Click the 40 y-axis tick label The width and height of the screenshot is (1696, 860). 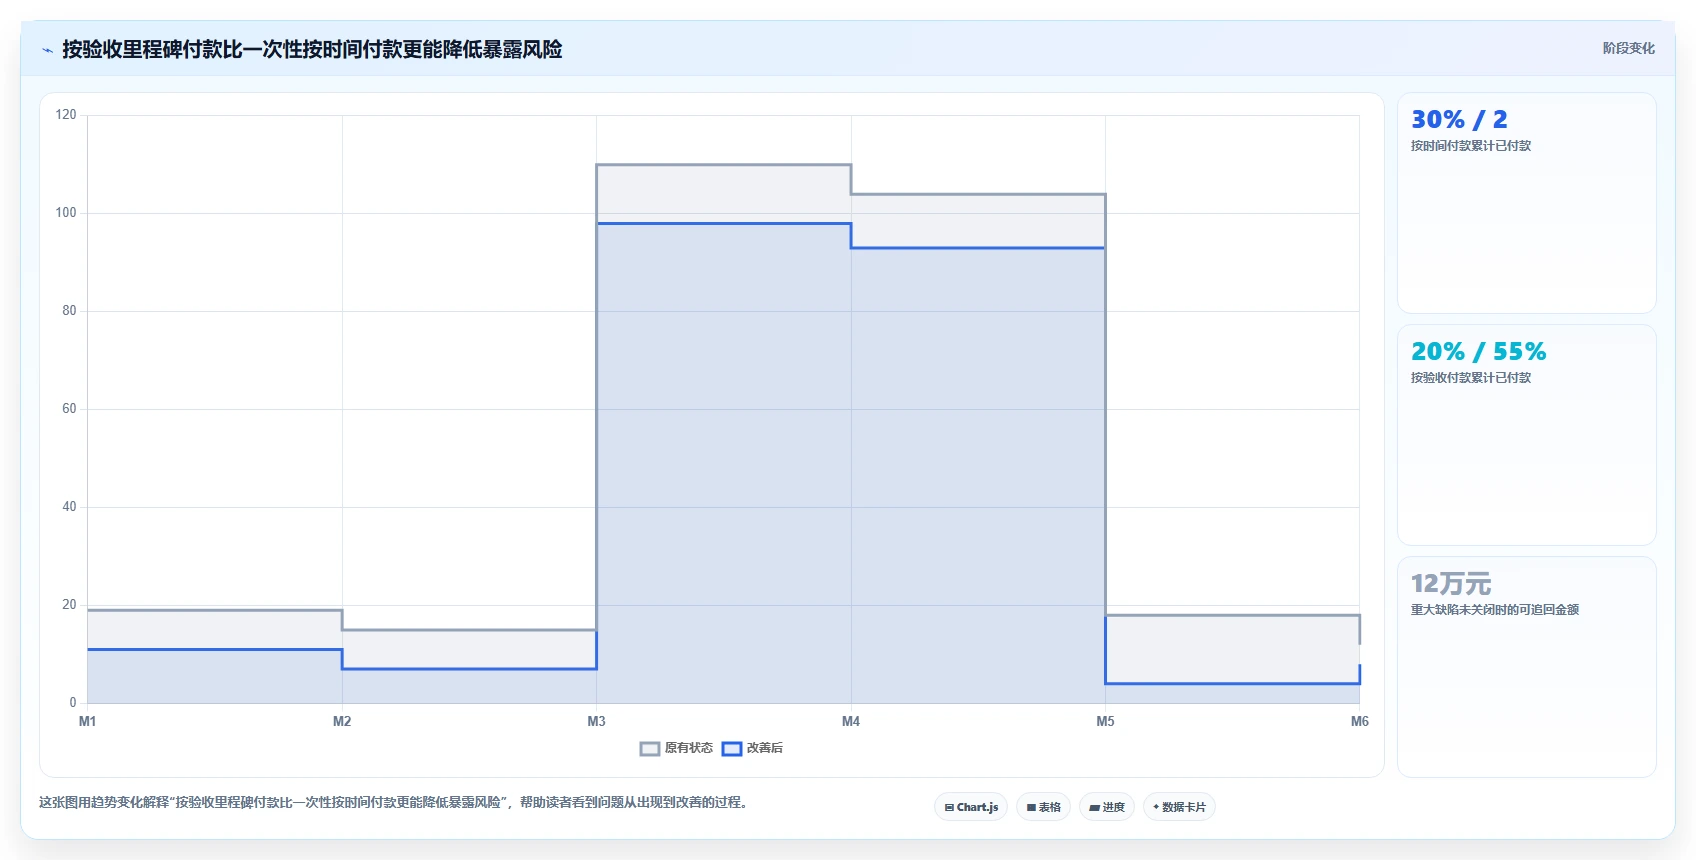point(69,507)
